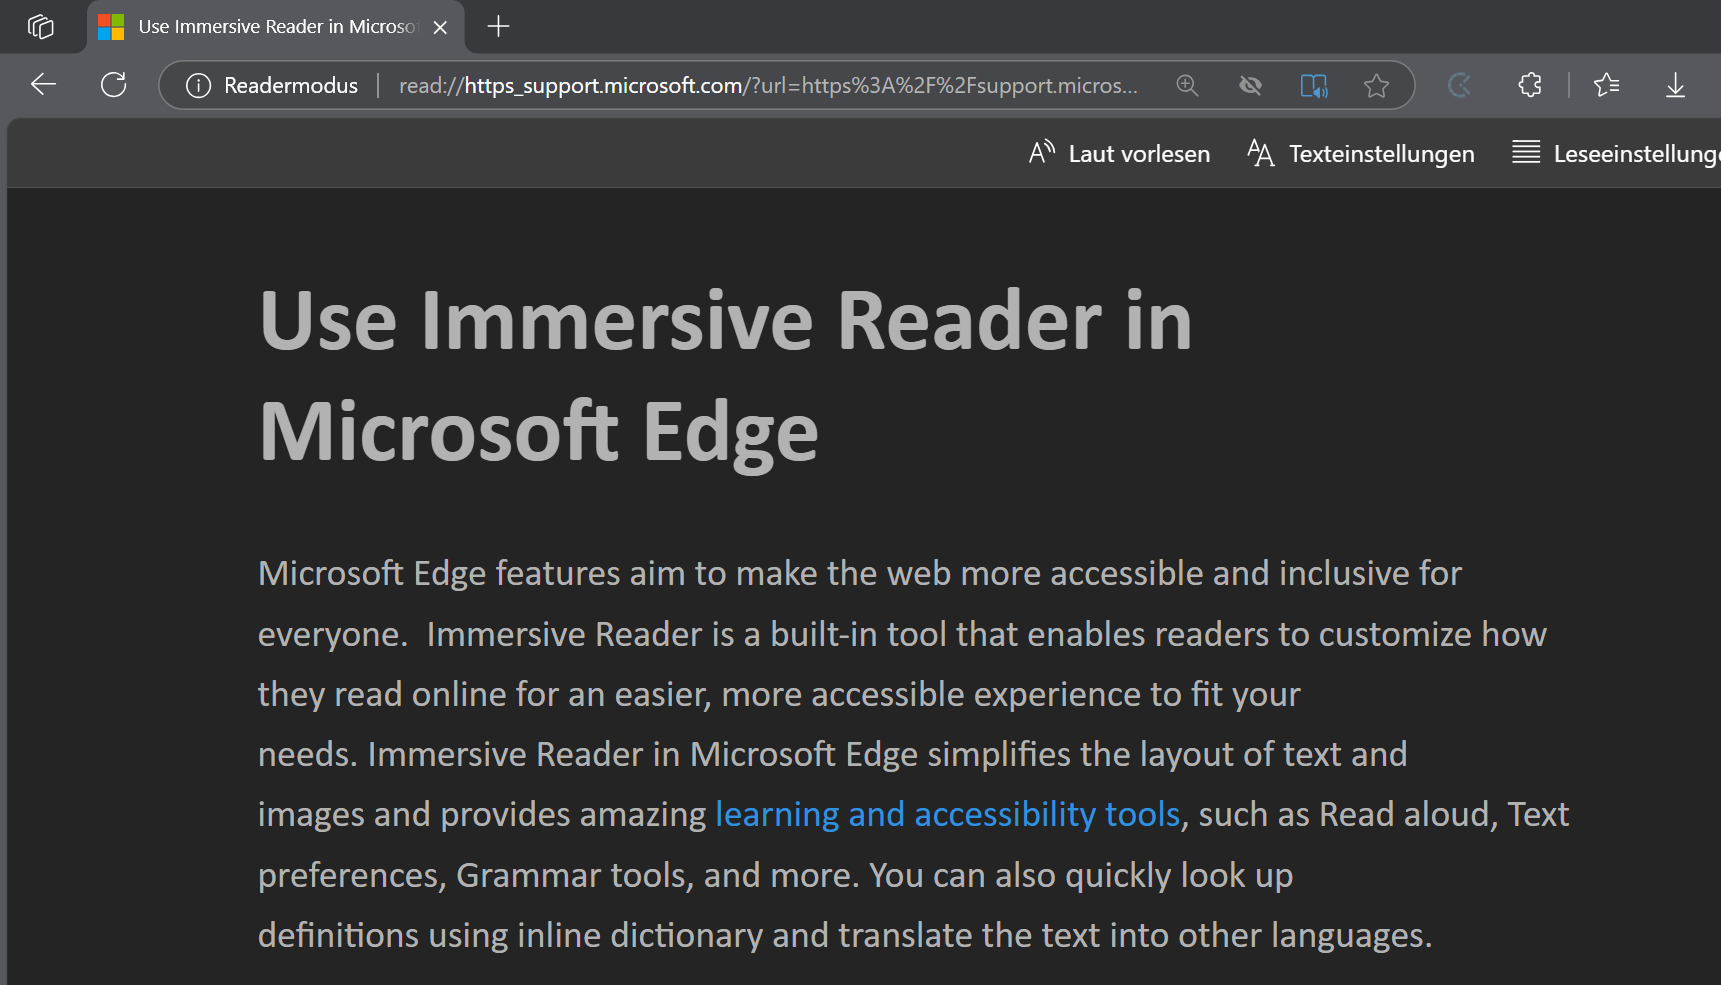This screenshot has width=1721, height=985.
Task: Open the Downloads arrow icon
Action: 1675,85
